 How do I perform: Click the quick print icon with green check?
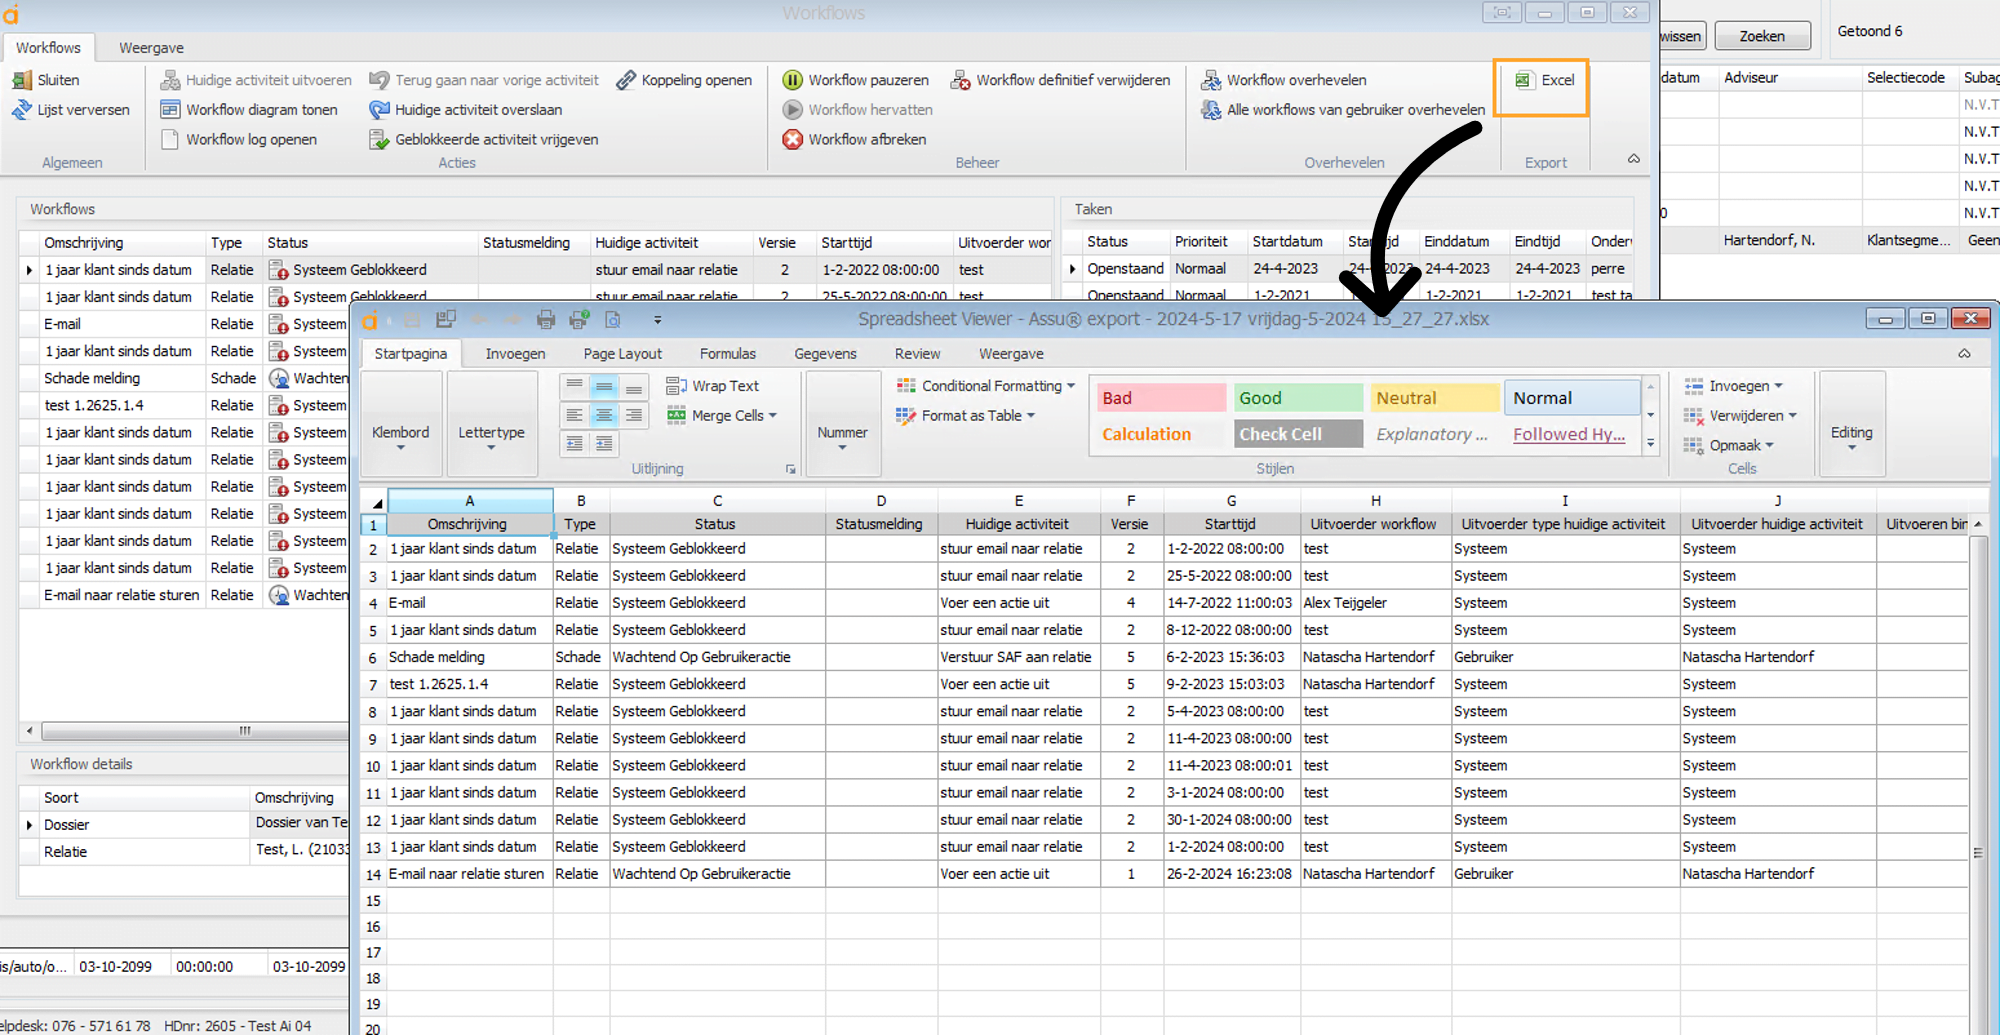579,320
